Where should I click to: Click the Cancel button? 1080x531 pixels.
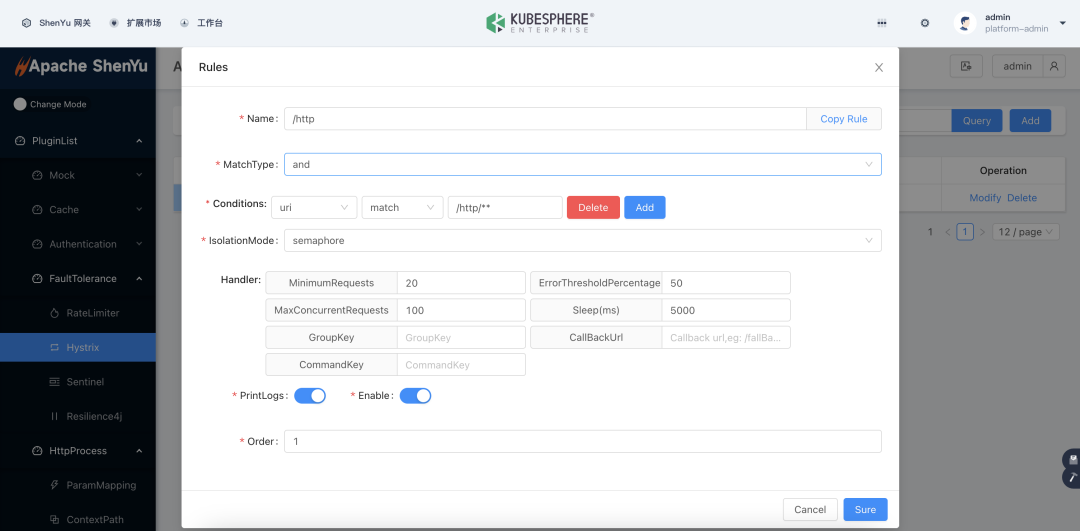(x=810, y=510)
